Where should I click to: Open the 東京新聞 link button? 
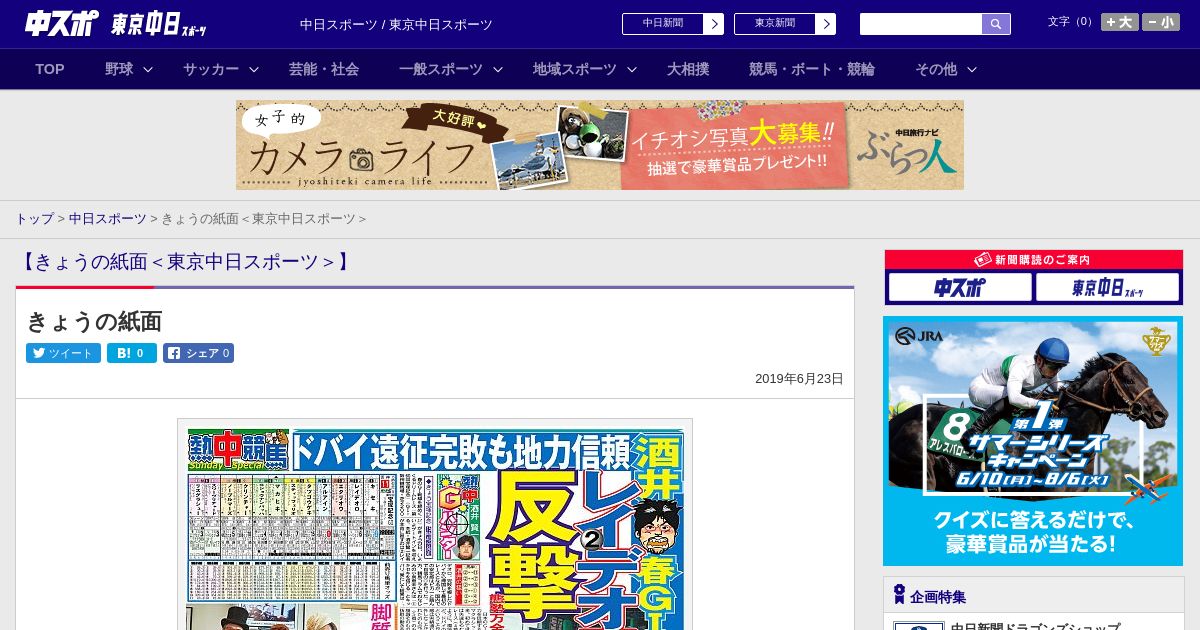click(774, 24)
